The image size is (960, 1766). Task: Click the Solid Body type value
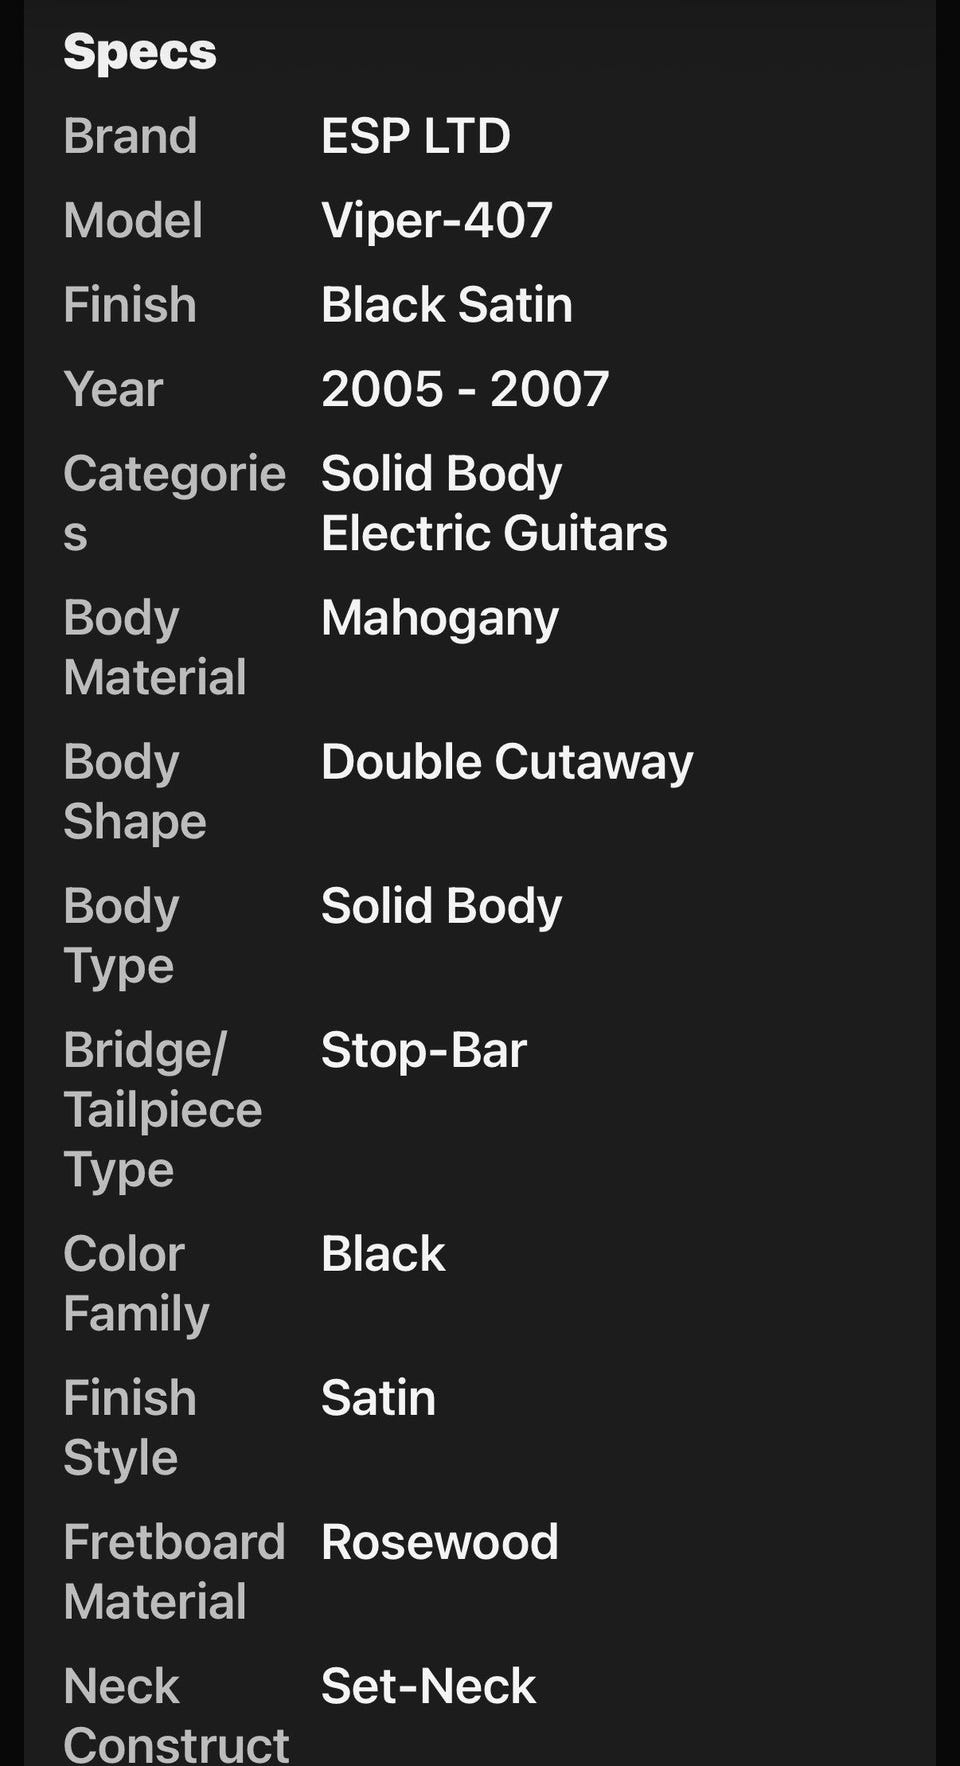pyautogui.click(x=441, y=907)
